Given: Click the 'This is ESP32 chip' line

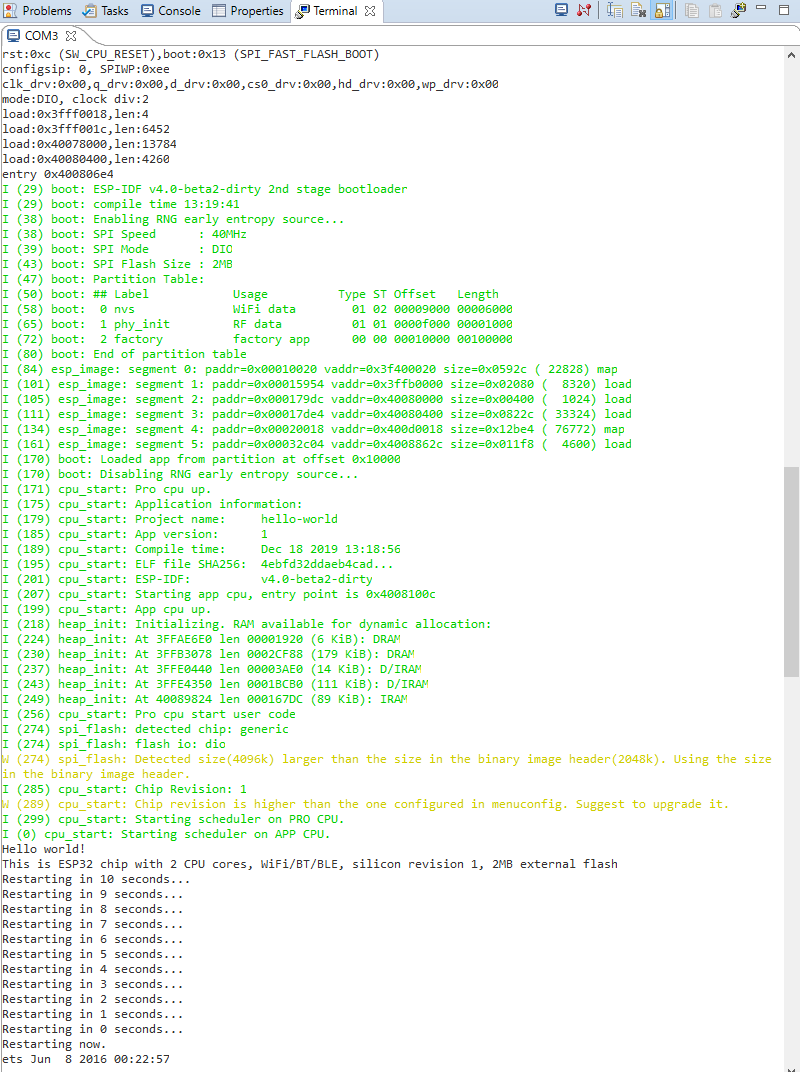Looking at the screenshot, I should 310,864.
